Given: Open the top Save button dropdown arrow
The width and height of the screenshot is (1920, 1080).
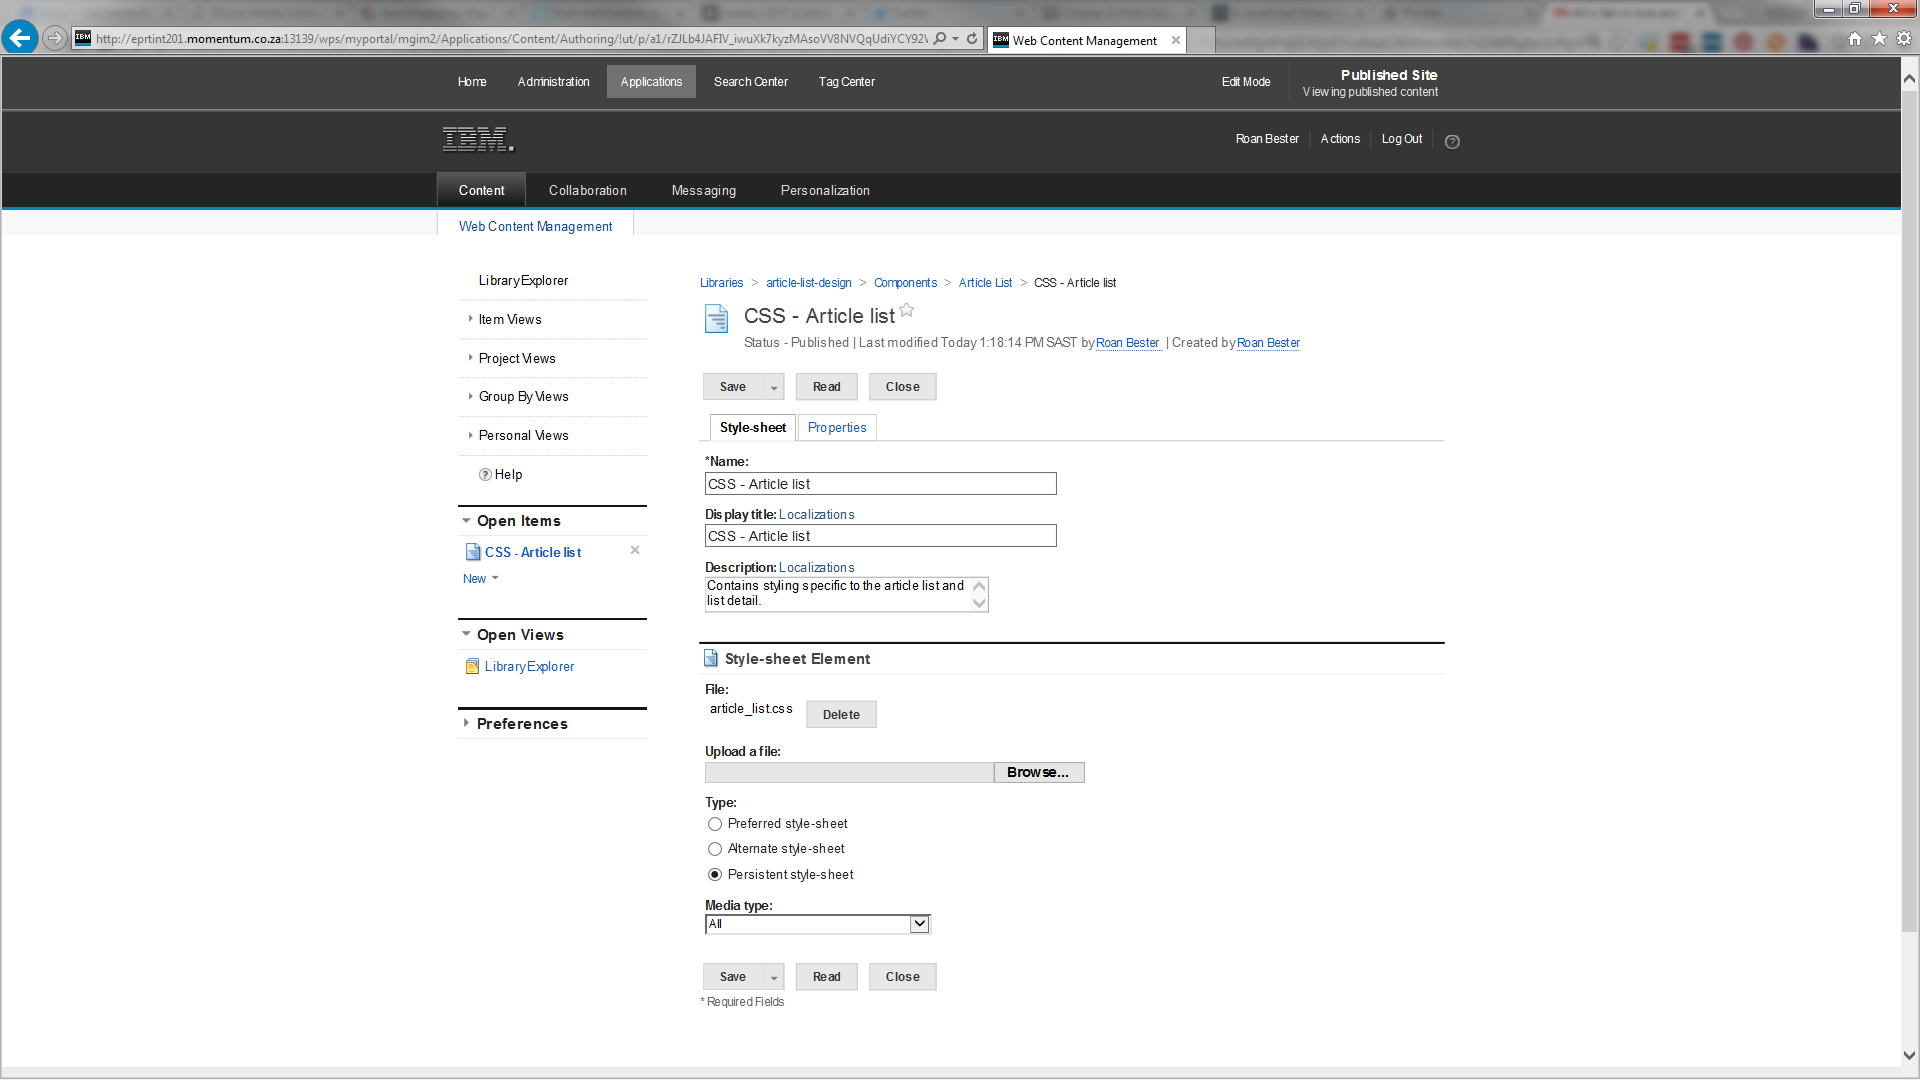Looking at the screenshot, I should pos(773,388).
